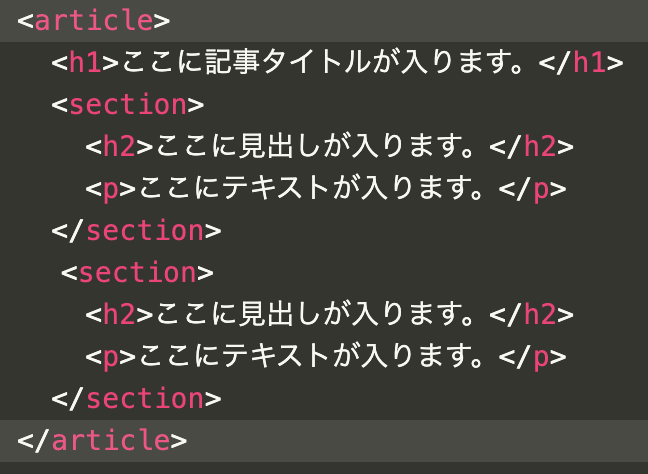Viewport: 648px width, 474px height.
Task: Click the second opening section tag
Action: pyautogui.click(x=136, y=272)
